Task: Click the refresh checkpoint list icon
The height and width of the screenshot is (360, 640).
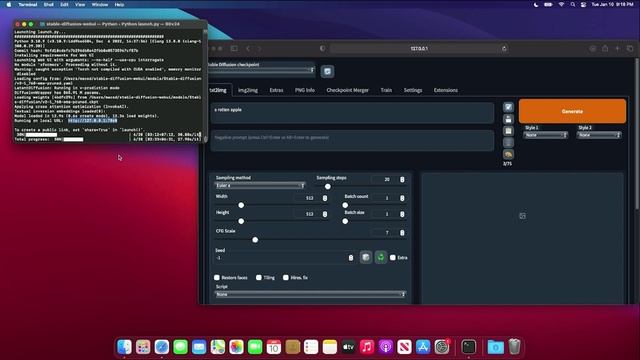Action: [327, 71]
